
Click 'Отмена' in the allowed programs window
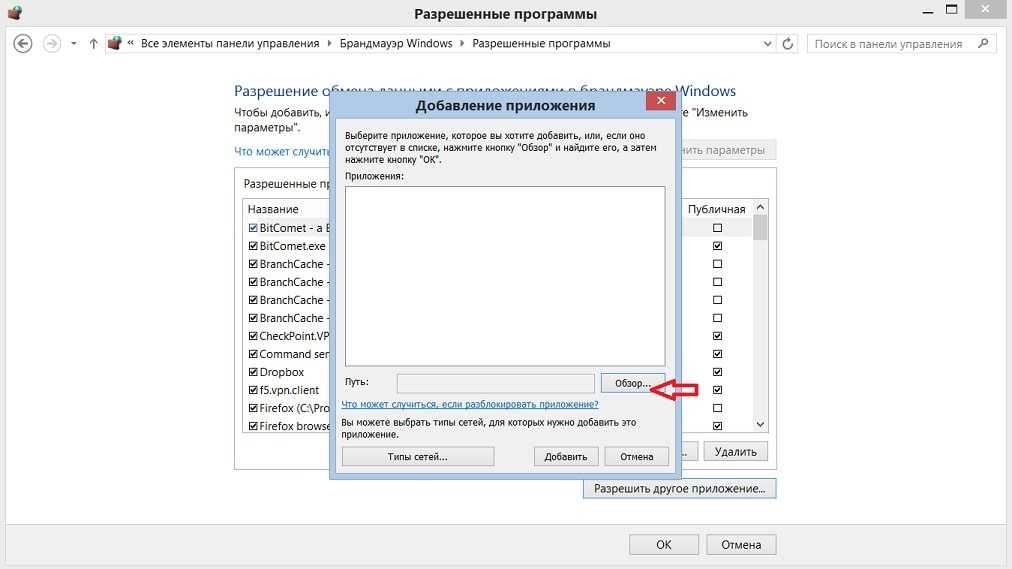tap(741, 544)
